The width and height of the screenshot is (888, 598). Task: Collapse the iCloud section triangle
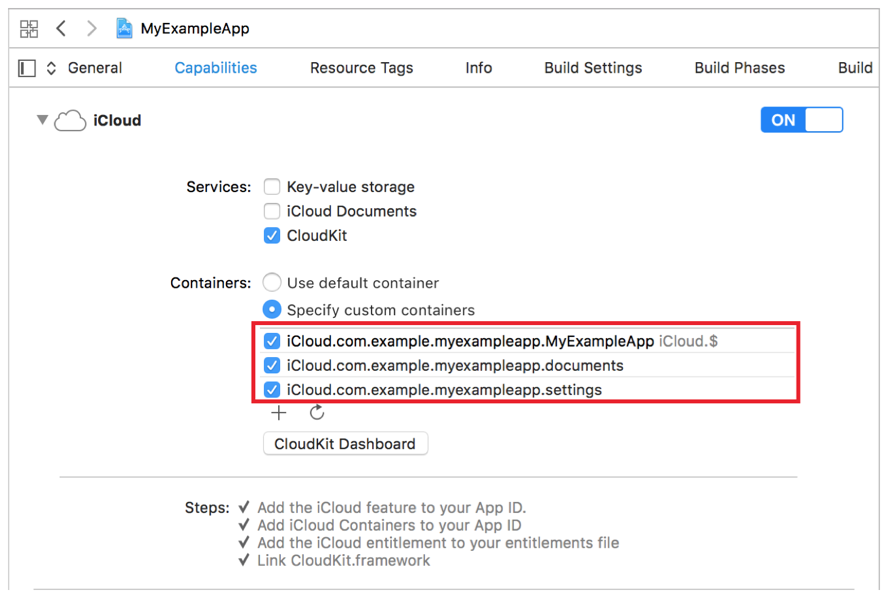pyautogui.click(x=42, y=121)
